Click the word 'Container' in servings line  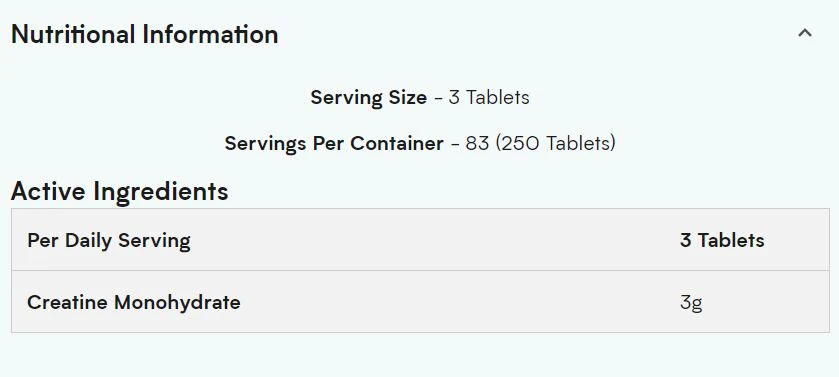(397, 143)
